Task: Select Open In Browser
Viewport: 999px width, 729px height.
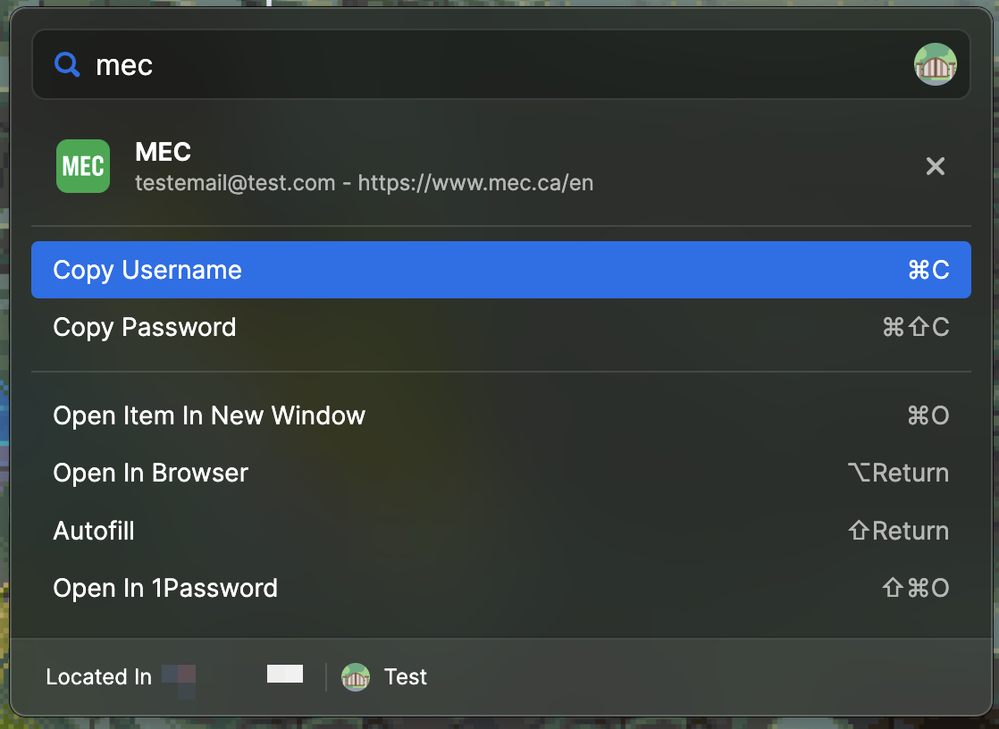Action: (150, 473)
